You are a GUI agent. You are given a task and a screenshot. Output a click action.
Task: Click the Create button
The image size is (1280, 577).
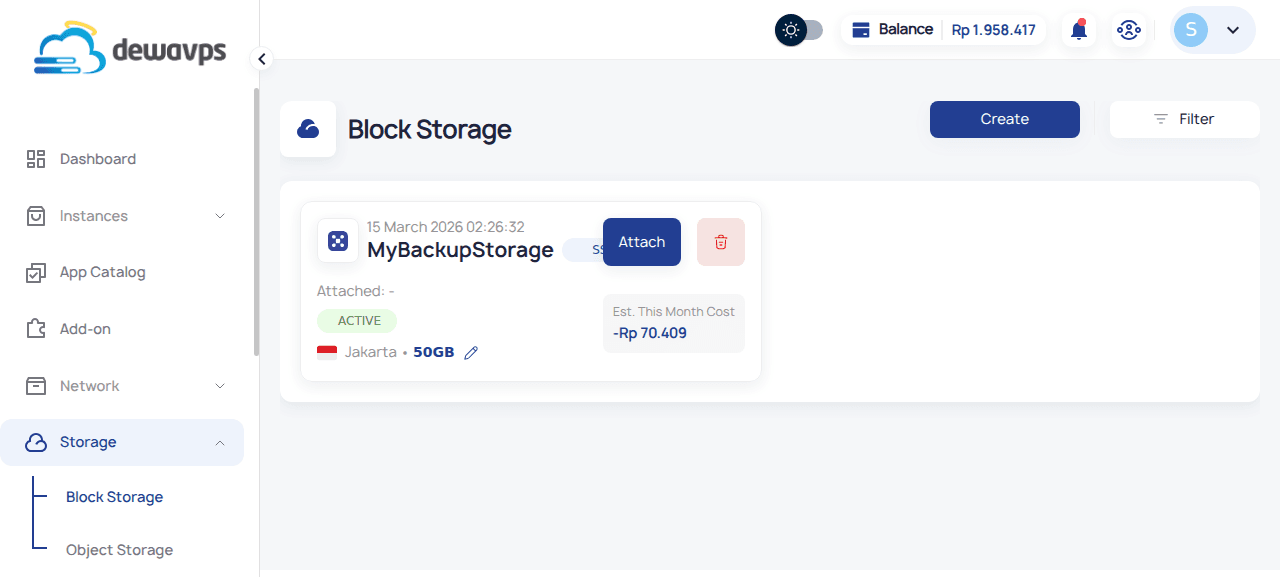click(x=1004, y=119)
